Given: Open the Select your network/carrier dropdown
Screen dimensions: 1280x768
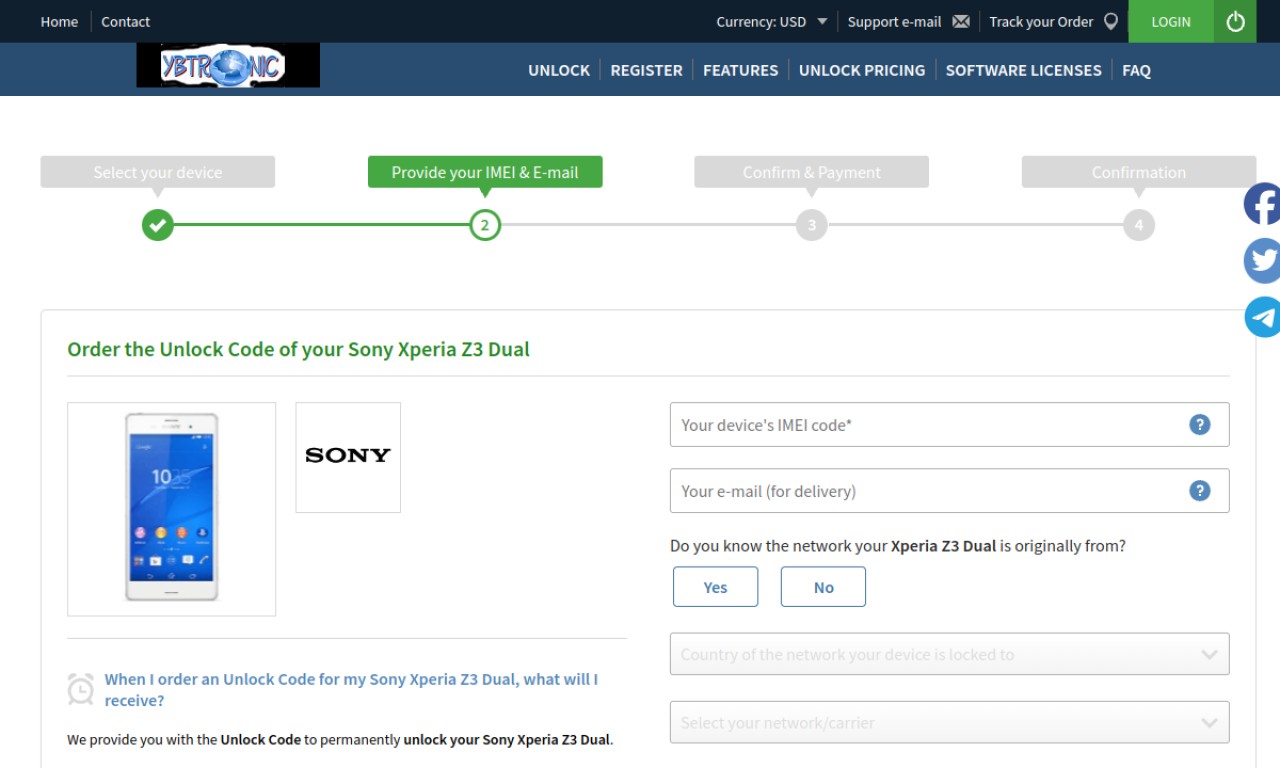Looking at the screenshot, I should click(x=949, y=722).
